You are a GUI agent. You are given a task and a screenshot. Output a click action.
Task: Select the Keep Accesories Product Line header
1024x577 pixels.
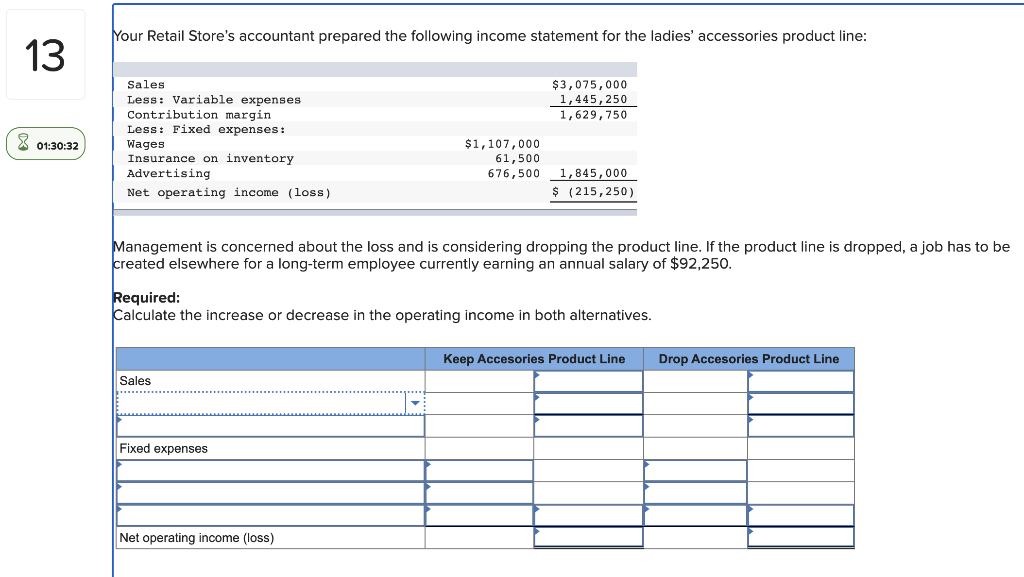coord(535,359)
